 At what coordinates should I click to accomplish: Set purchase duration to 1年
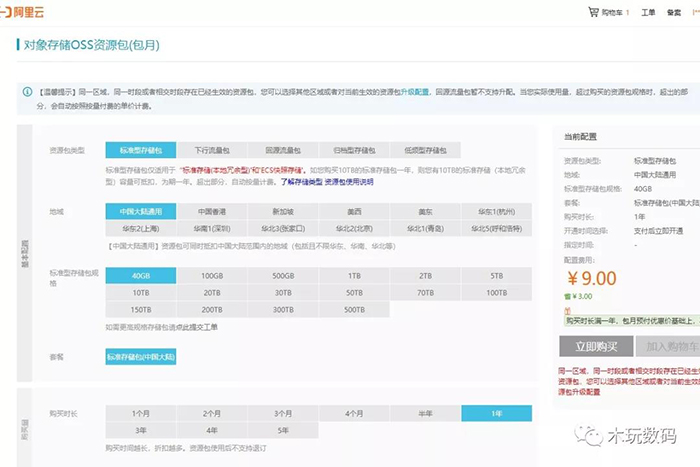click(497, 413)
